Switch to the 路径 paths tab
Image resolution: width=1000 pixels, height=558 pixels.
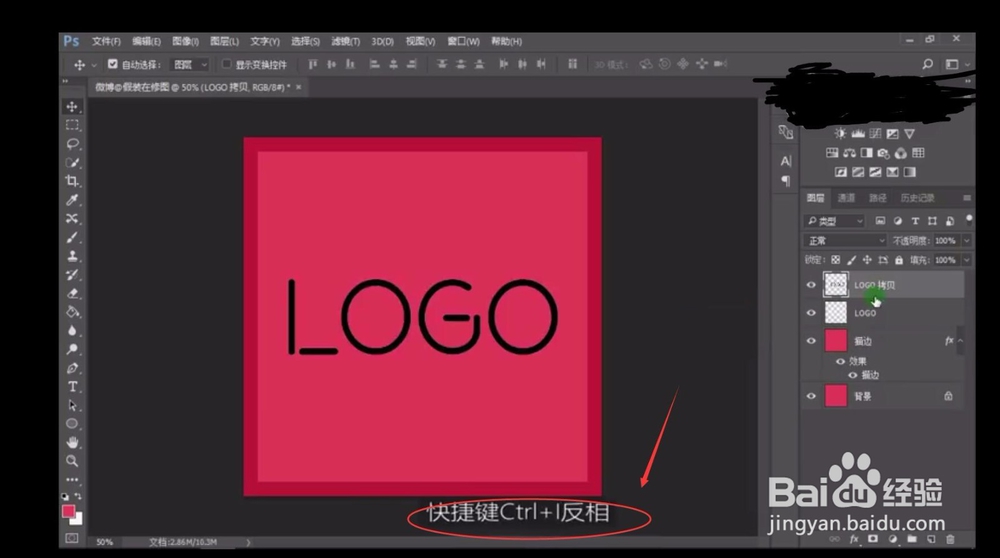(878, 198)
